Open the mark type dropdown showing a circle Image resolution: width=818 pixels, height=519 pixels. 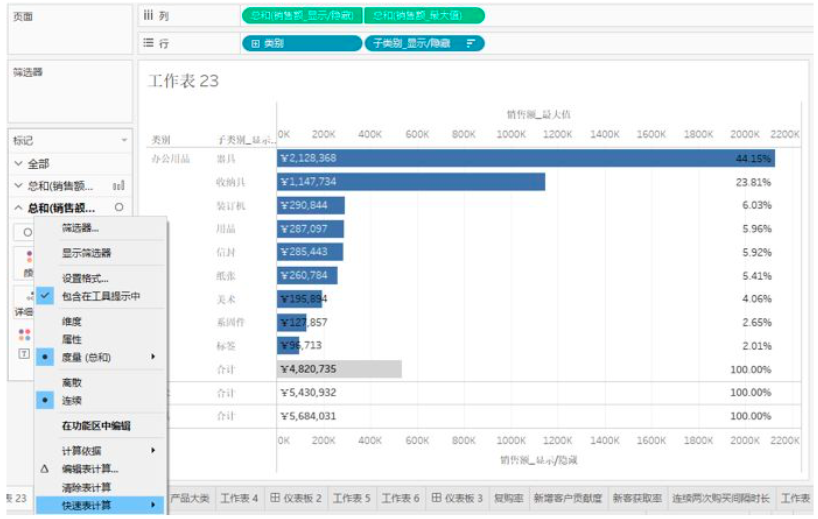[24, 232]
